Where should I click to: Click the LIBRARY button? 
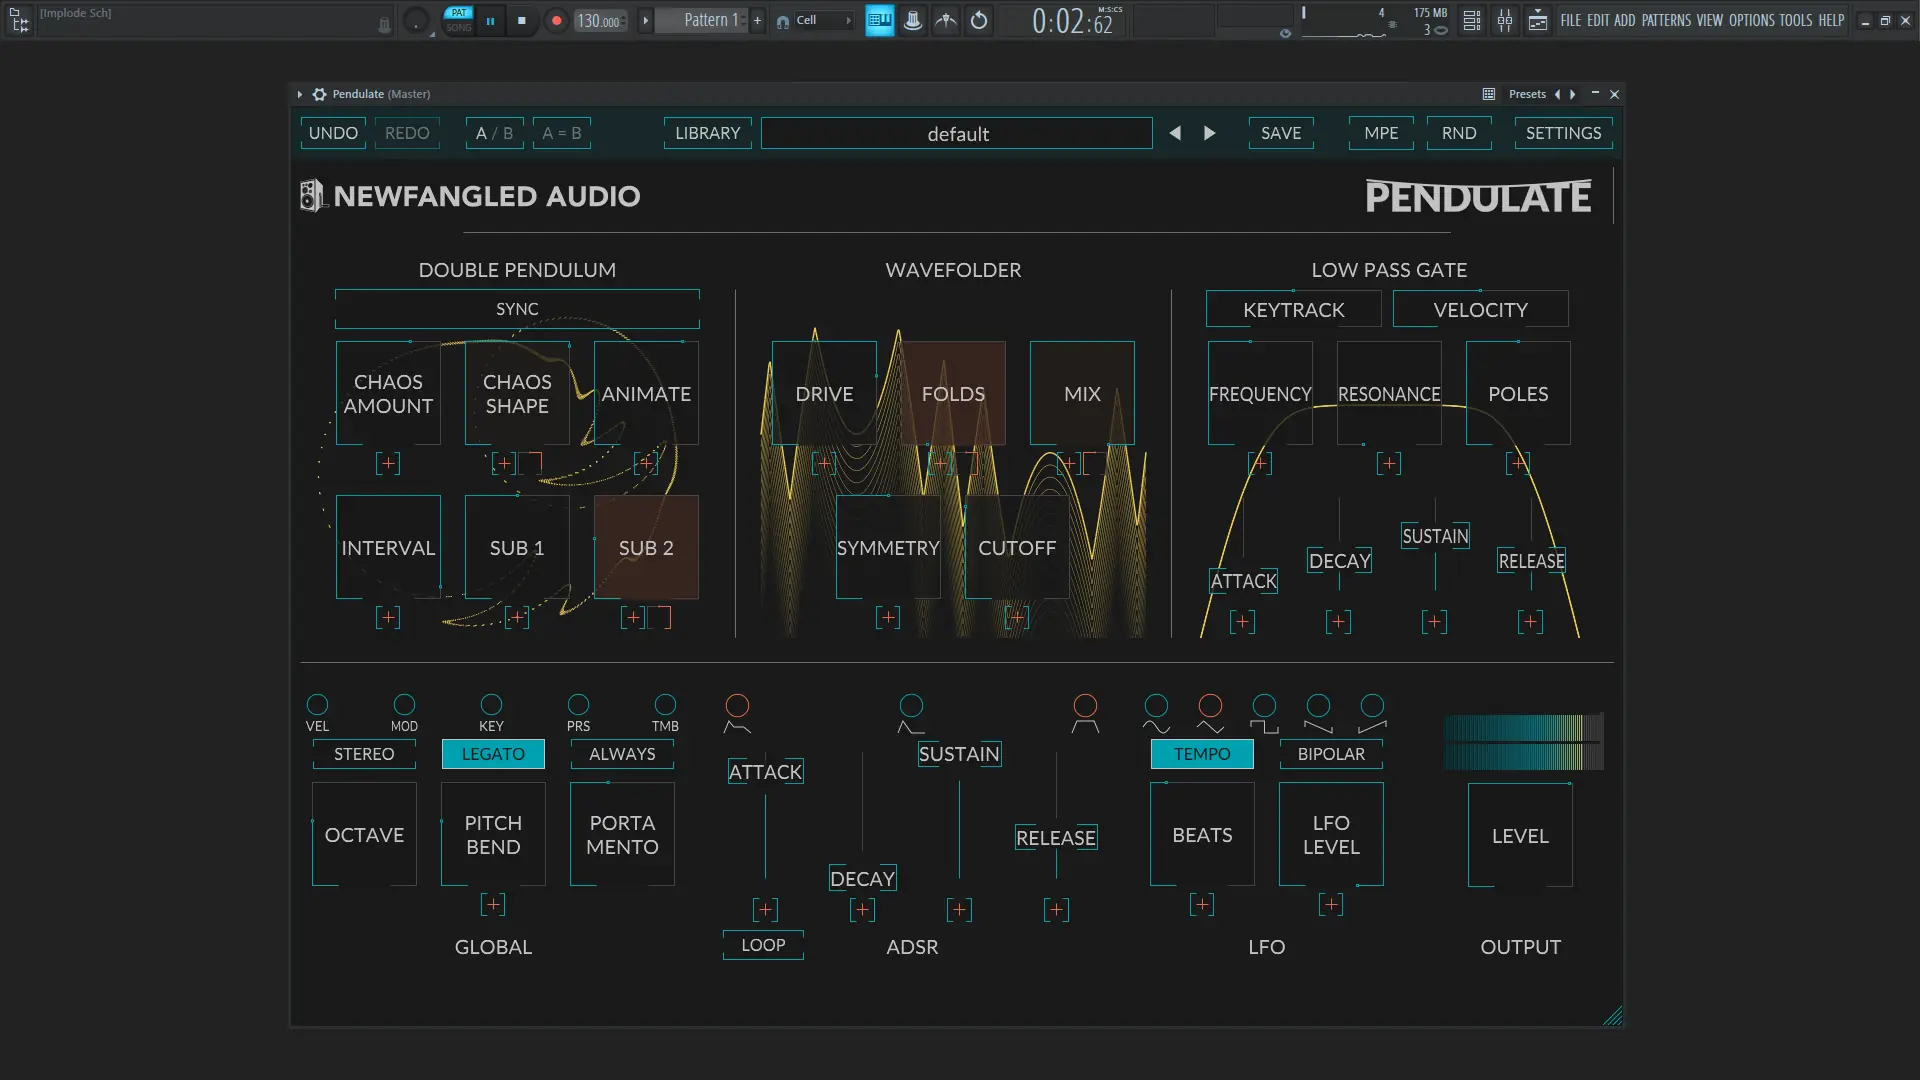click(707, 133)
